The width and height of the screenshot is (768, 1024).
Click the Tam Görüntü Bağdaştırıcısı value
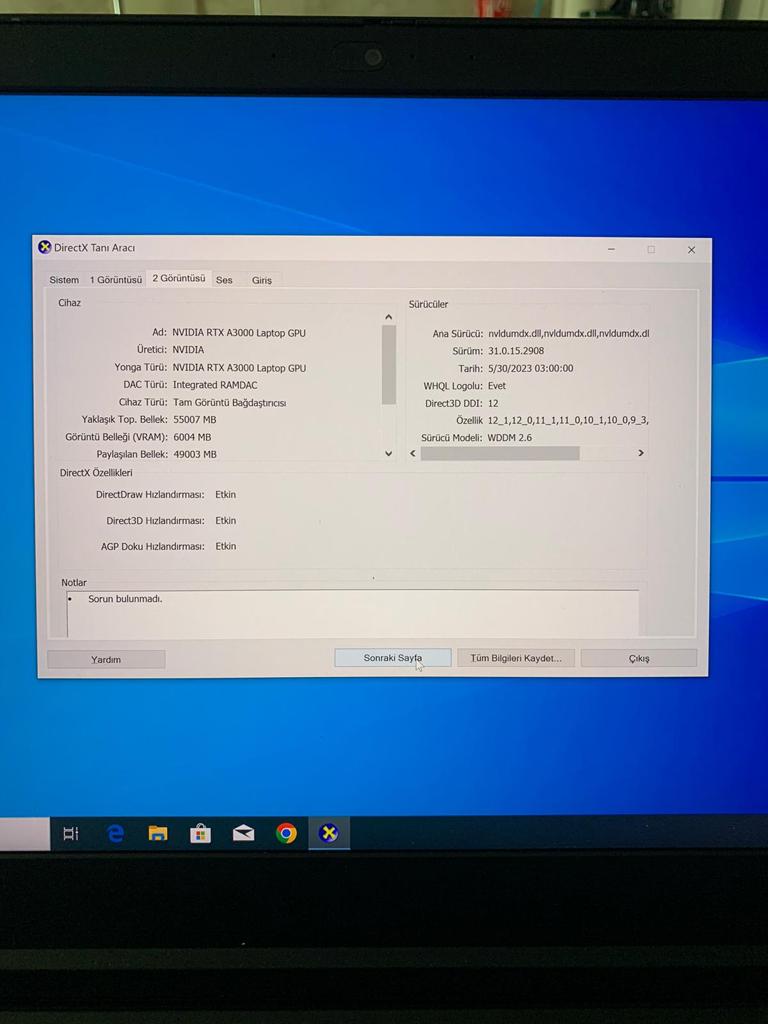pos(229,403)
